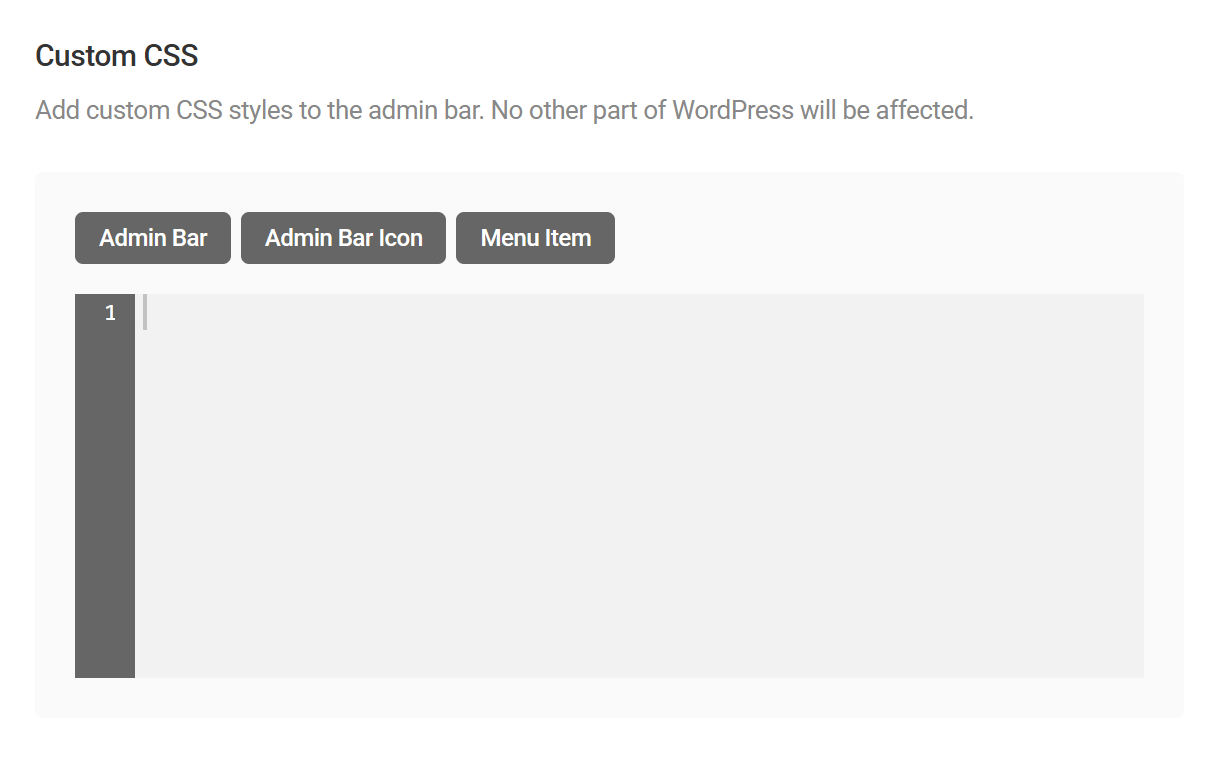The height and width of the screenshot is (761, 1220).
Task: Click the admin bar description text
Action: point(504,109)
